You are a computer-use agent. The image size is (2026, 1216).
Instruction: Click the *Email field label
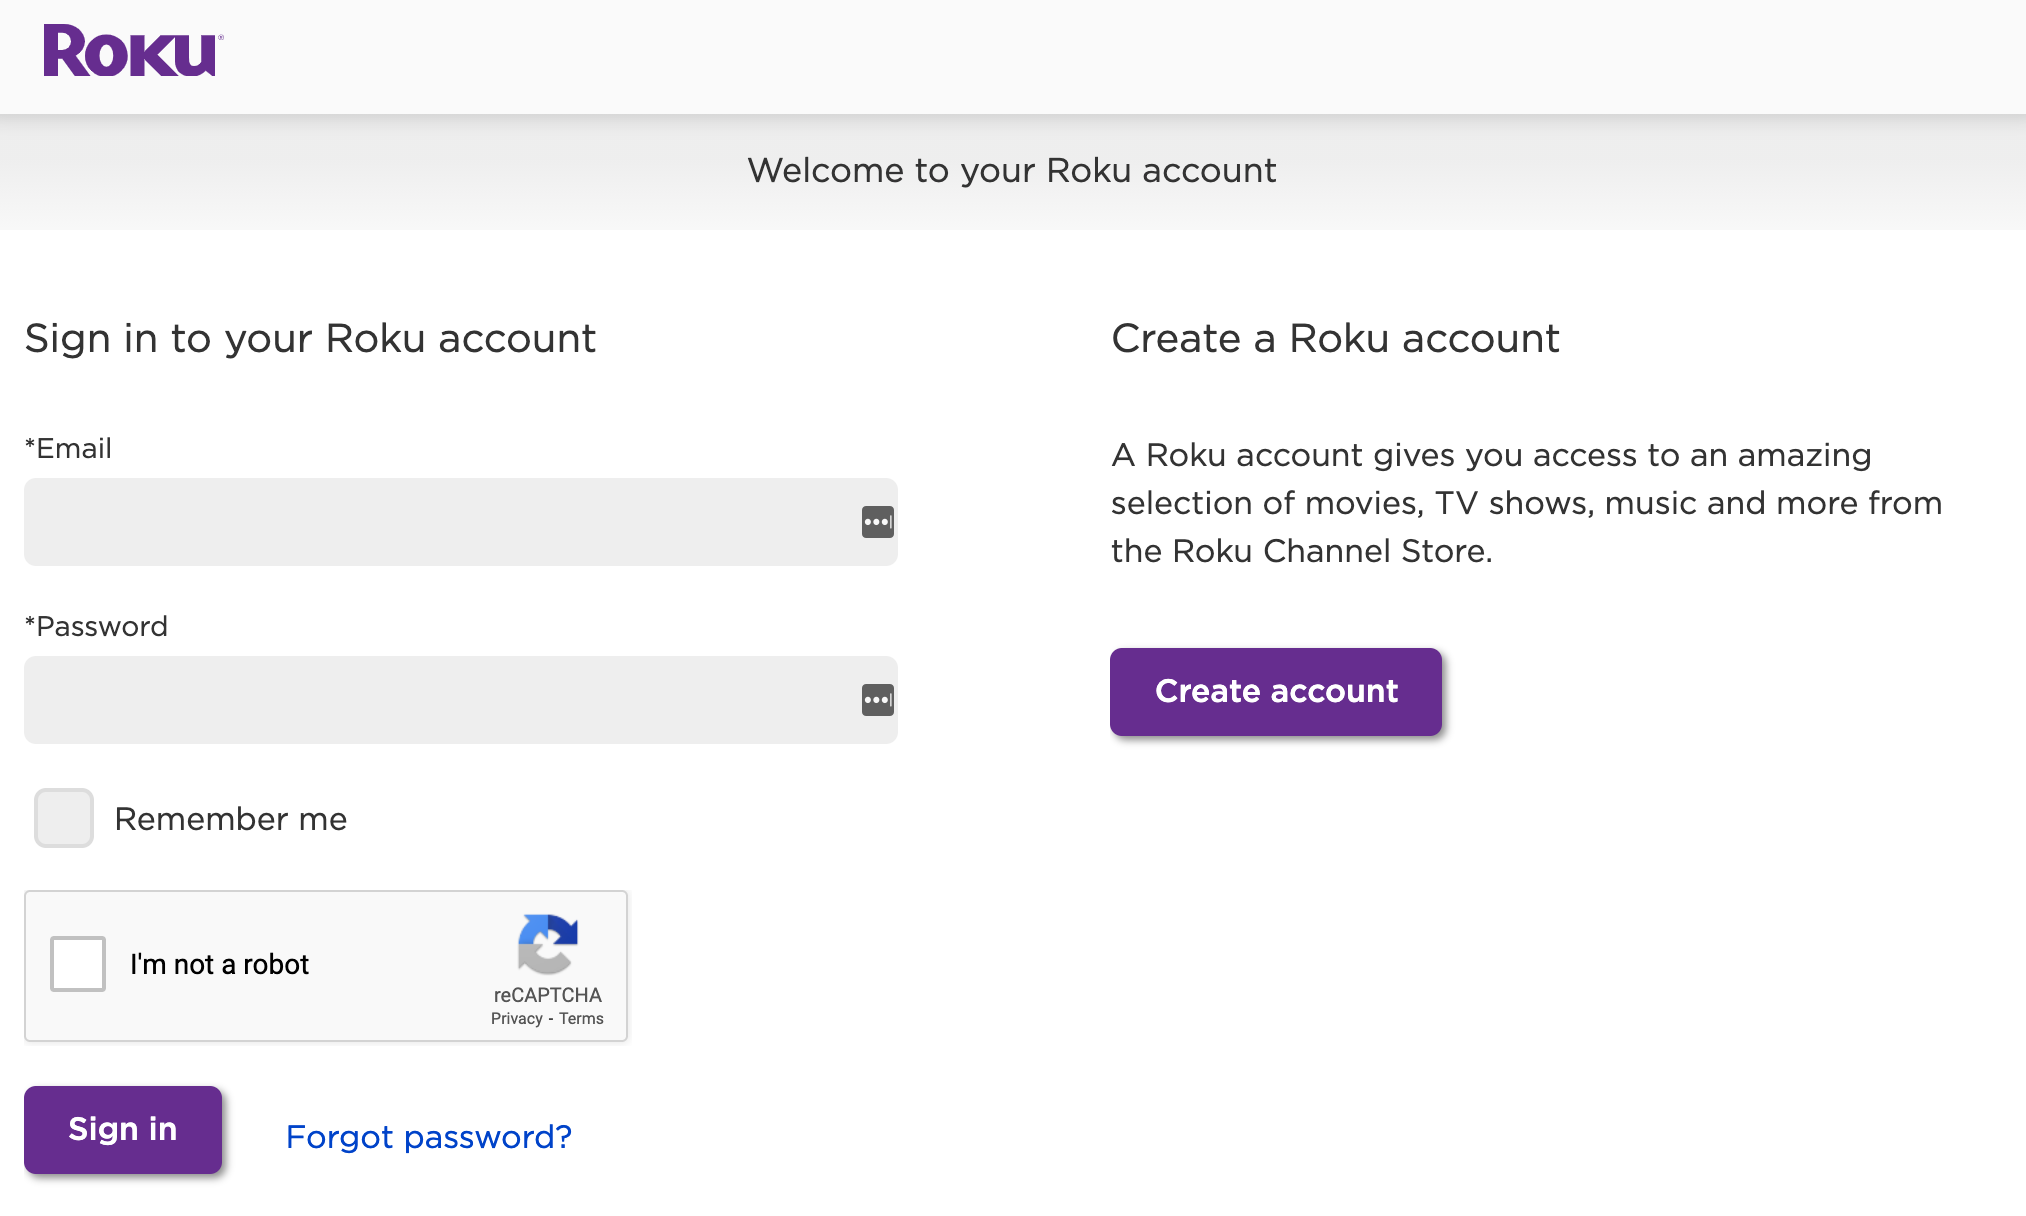(68, 448)
